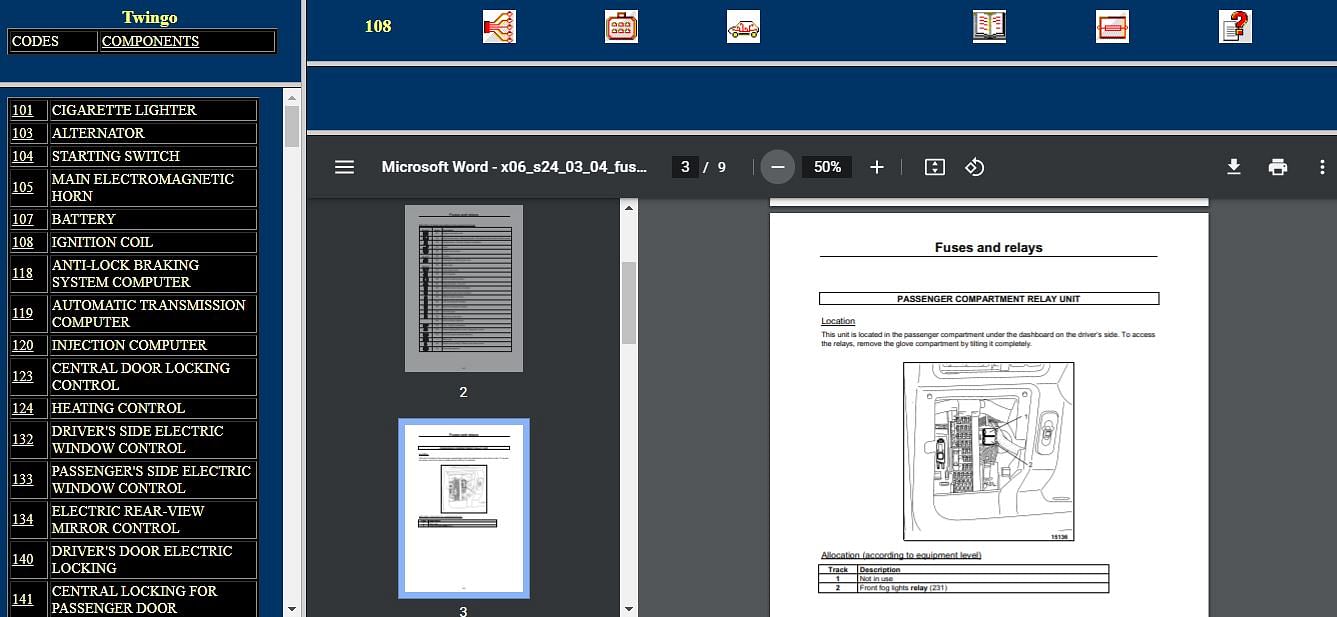Open the help document question mark icon
Image resolution: width=1337 pixels, height=617 pixels.
(x=1235, y=26)
